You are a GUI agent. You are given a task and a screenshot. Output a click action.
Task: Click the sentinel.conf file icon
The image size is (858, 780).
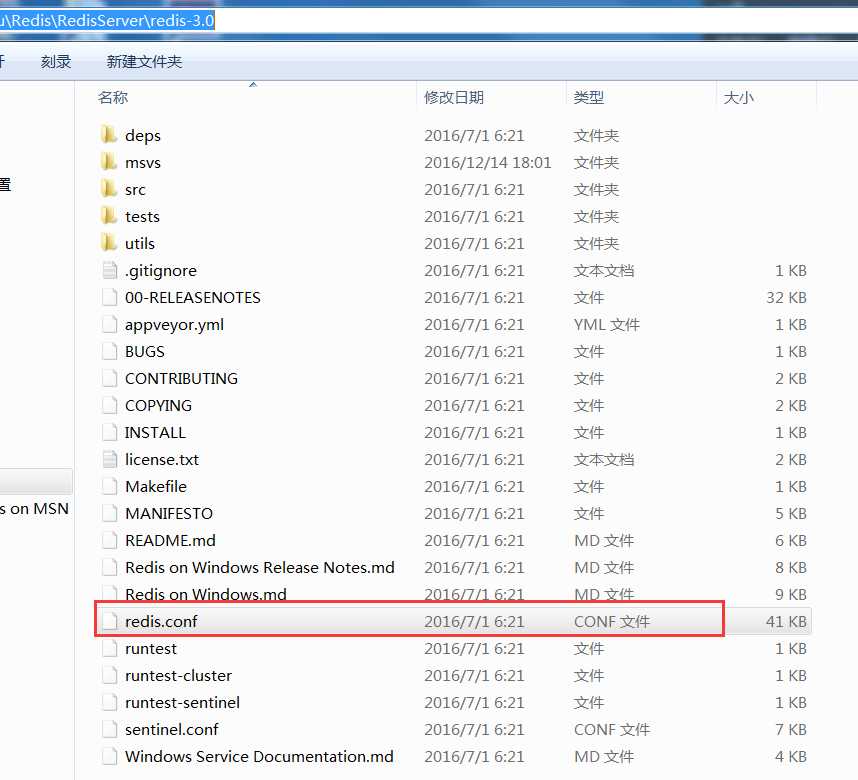coord(109,729)
